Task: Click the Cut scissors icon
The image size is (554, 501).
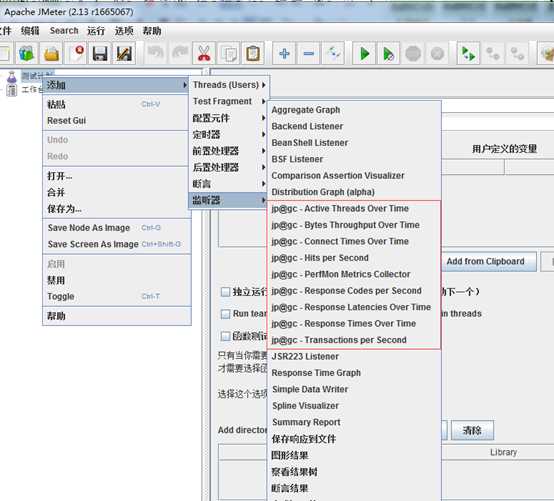Action: coord(204,54)
